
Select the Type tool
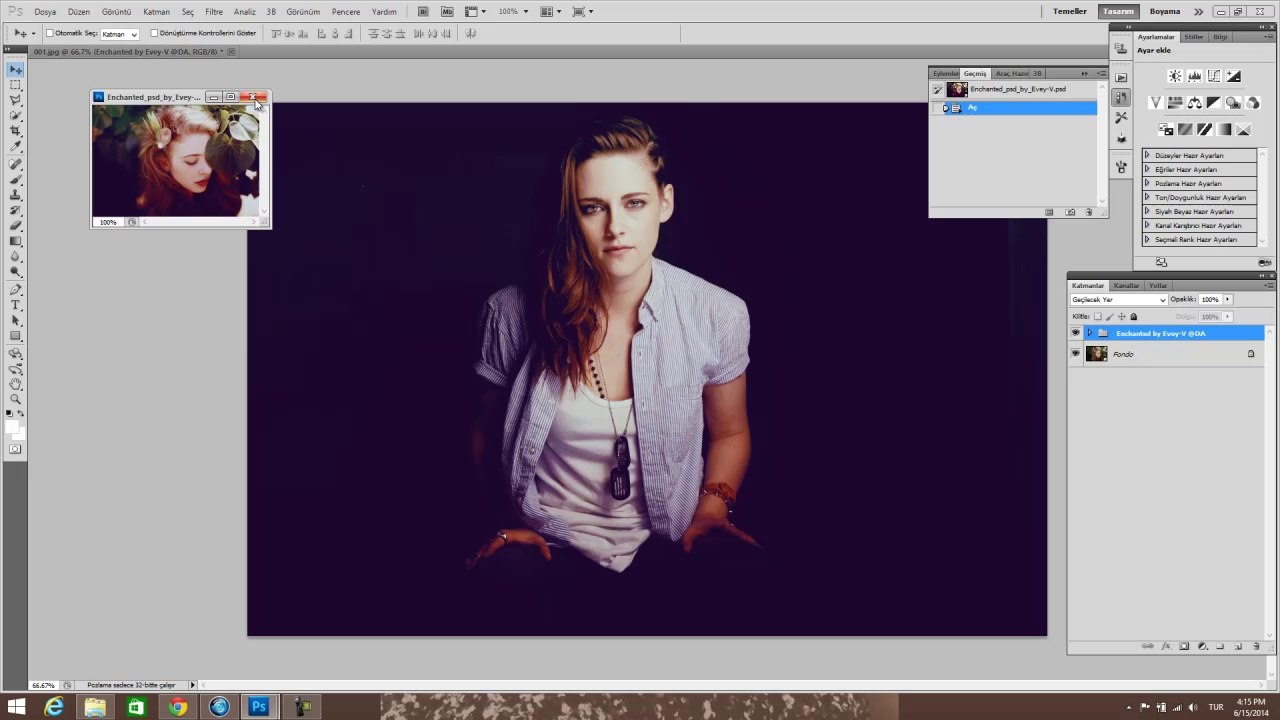16,305
